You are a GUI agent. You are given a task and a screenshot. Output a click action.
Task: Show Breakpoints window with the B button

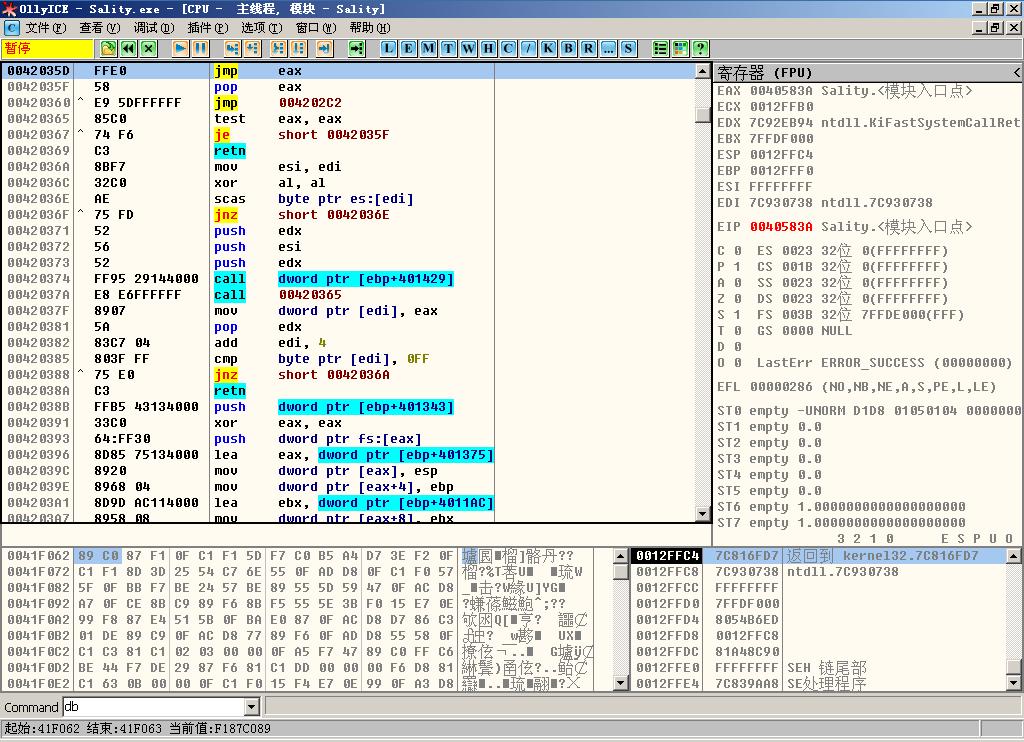click(568, 48)
